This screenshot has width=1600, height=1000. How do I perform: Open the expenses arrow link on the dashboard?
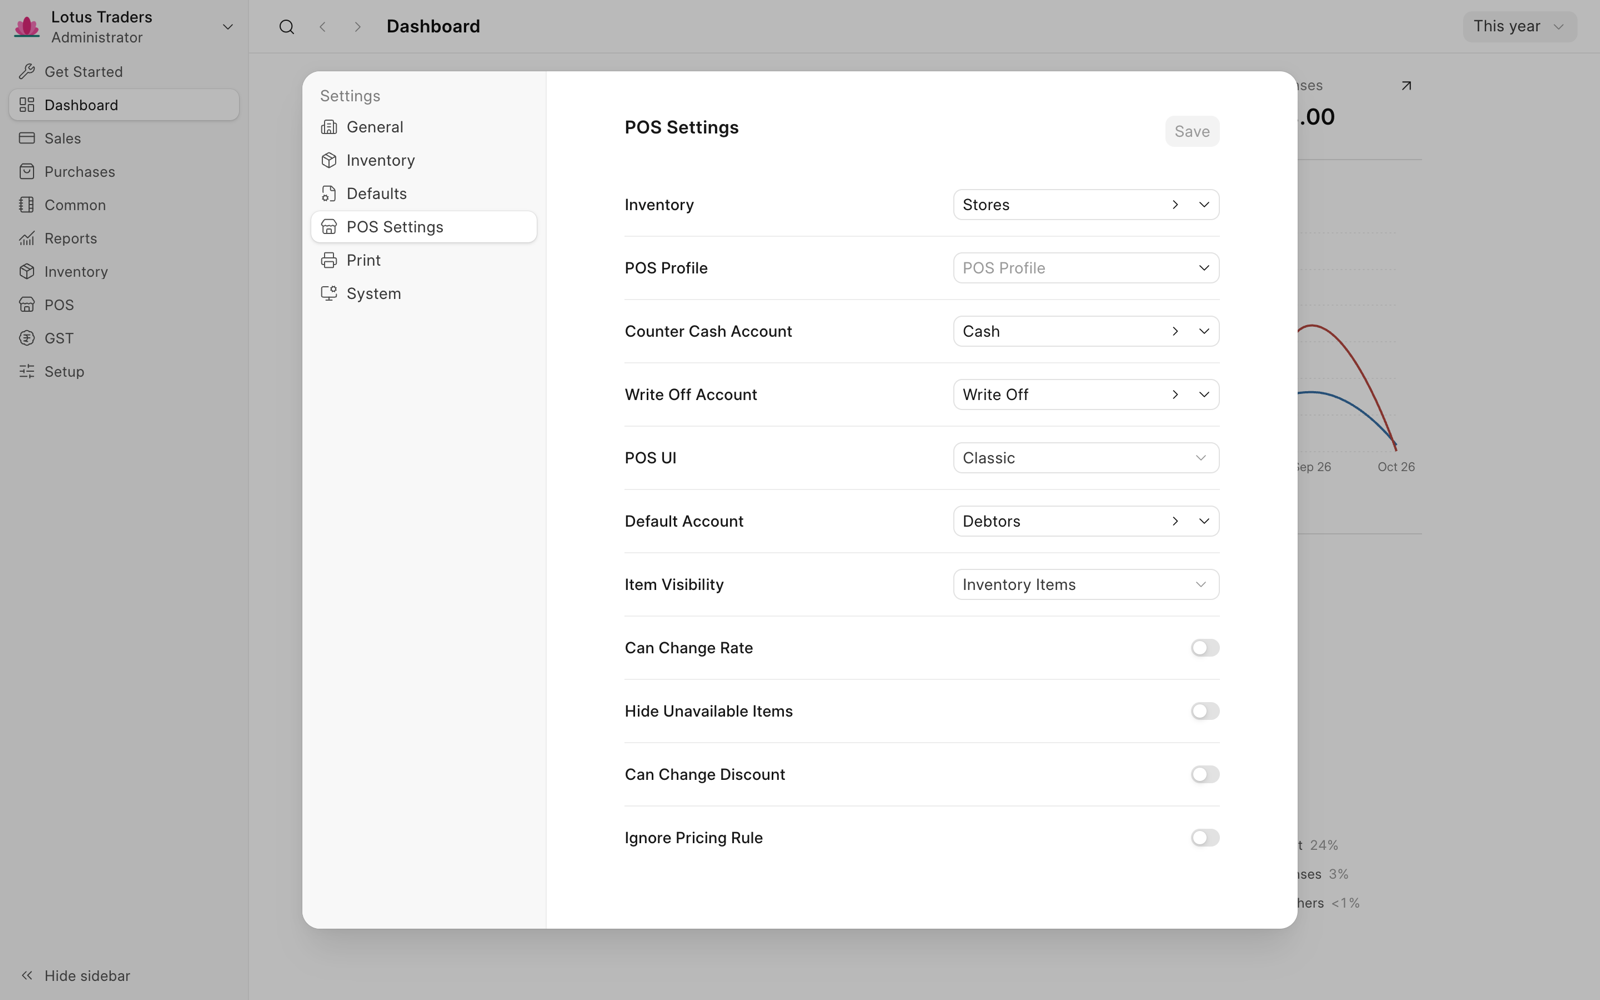(1406, 86)
